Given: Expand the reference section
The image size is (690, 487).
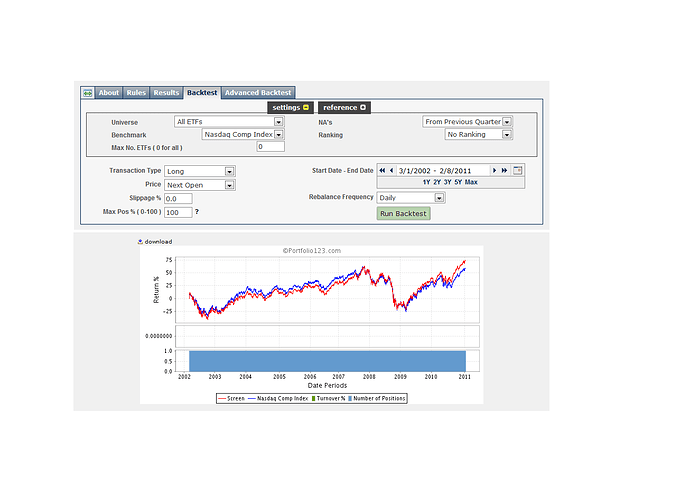Looking at the screenshot, I should click(344, 107).
